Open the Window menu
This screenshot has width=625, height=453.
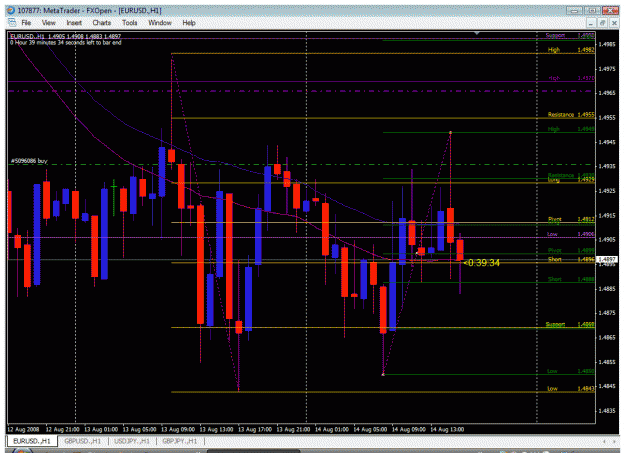160,23
